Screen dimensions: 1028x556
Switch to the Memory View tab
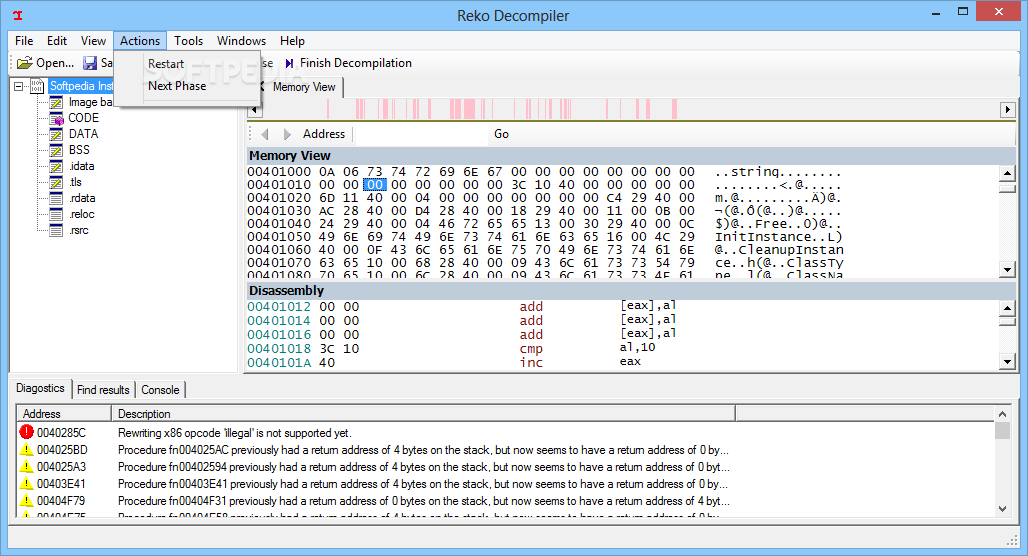304,87
